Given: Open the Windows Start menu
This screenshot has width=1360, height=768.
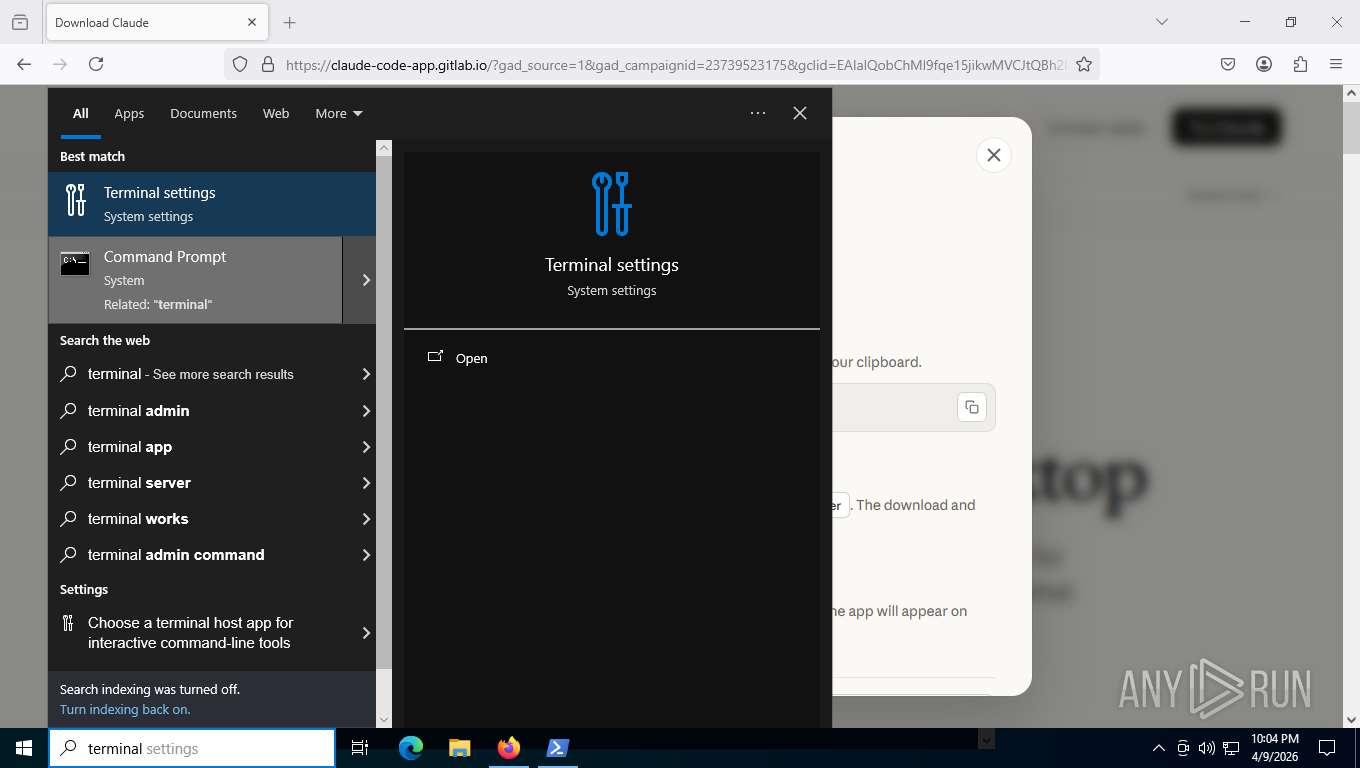Looking at the screenshot, I should (x=24, y=748).
